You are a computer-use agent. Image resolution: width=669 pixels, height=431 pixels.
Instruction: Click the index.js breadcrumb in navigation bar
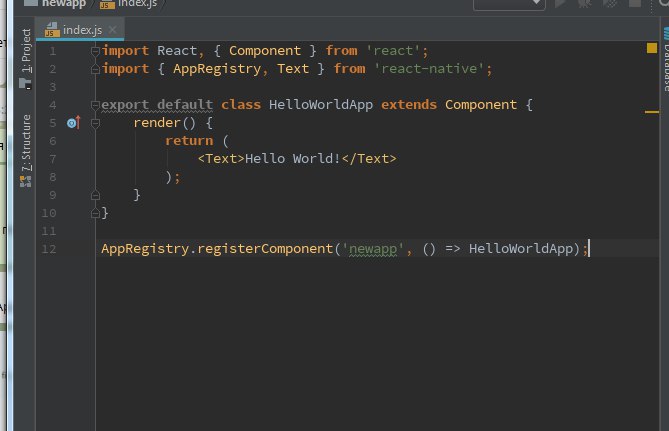click(x=128, y=3)
